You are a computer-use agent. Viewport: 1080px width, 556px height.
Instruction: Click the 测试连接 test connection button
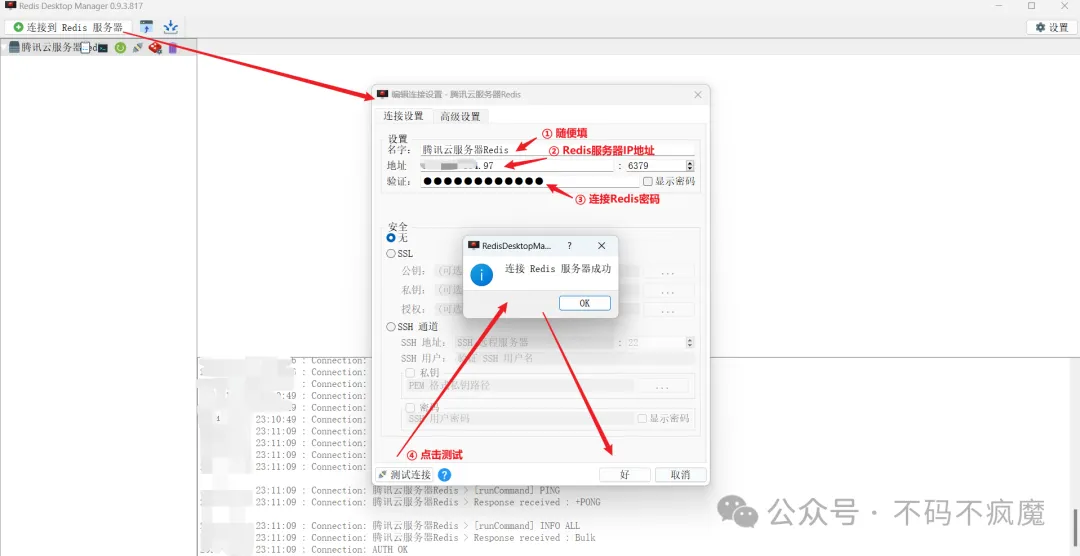[x=404, y=475]
